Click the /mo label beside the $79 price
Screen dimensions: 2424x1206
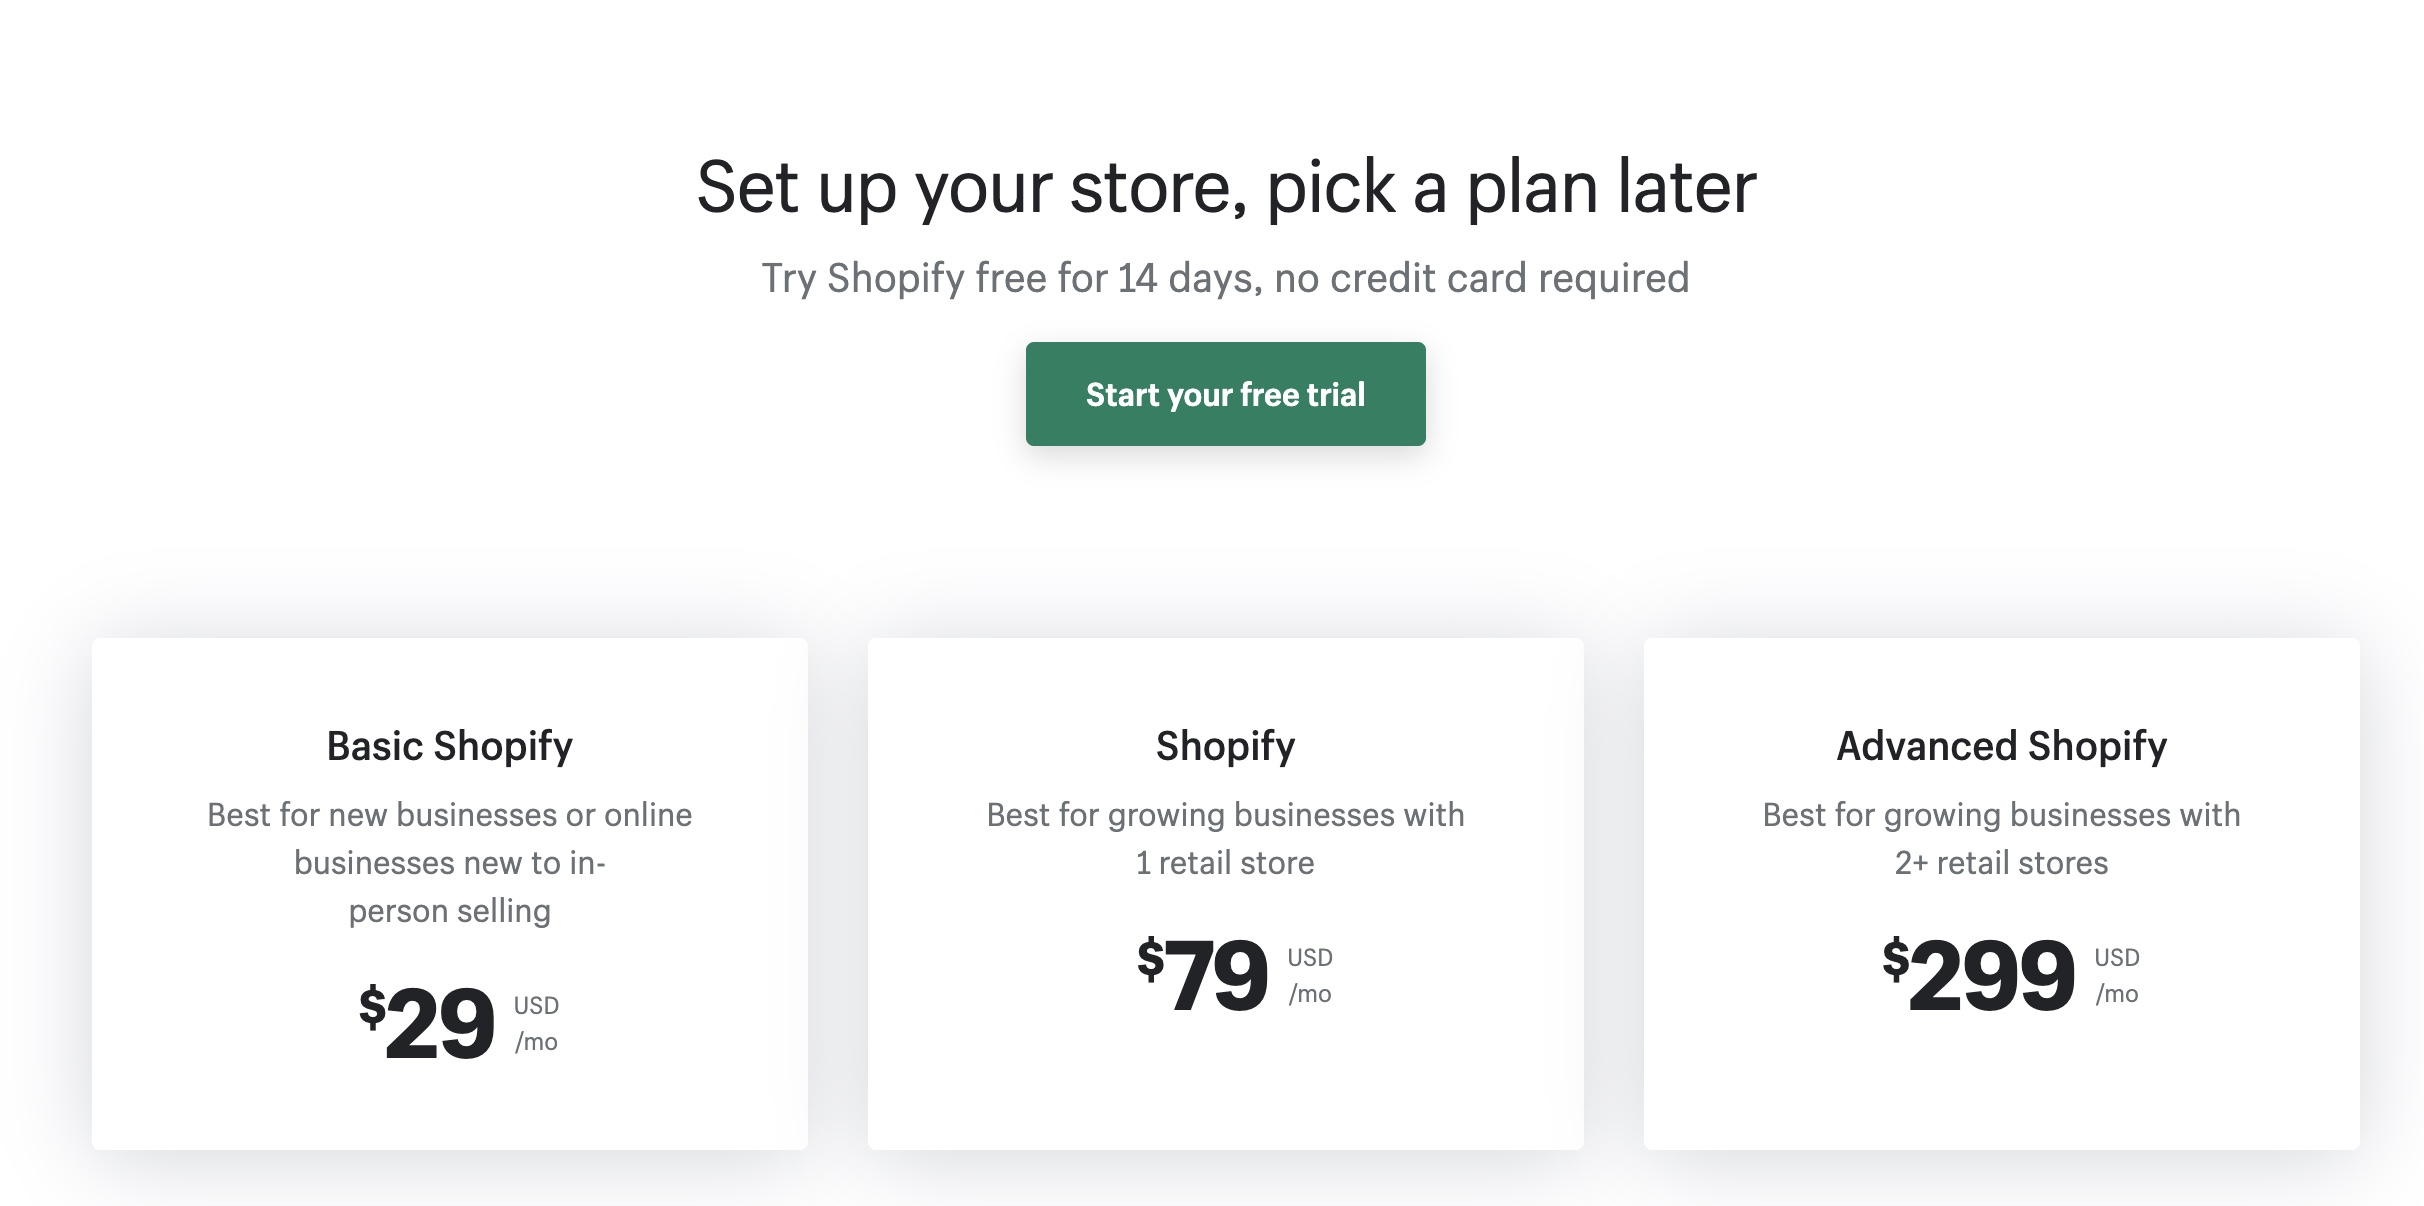click(x=1310, y=994)
